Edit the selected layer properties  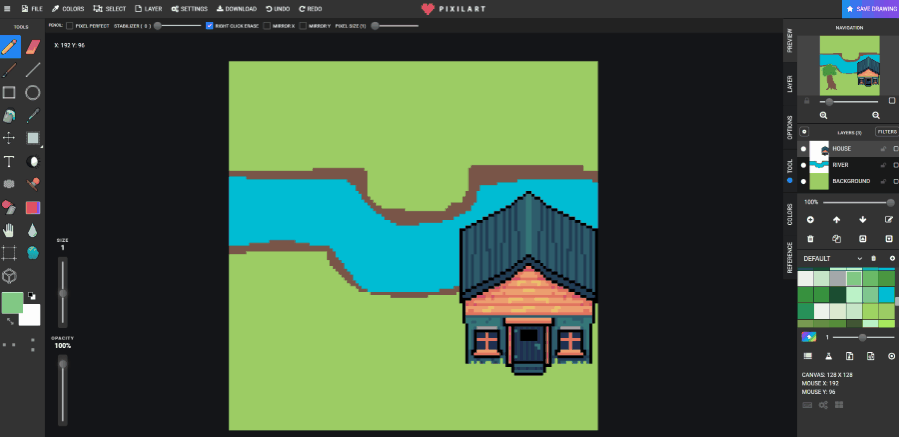click(x=889, y=220)
